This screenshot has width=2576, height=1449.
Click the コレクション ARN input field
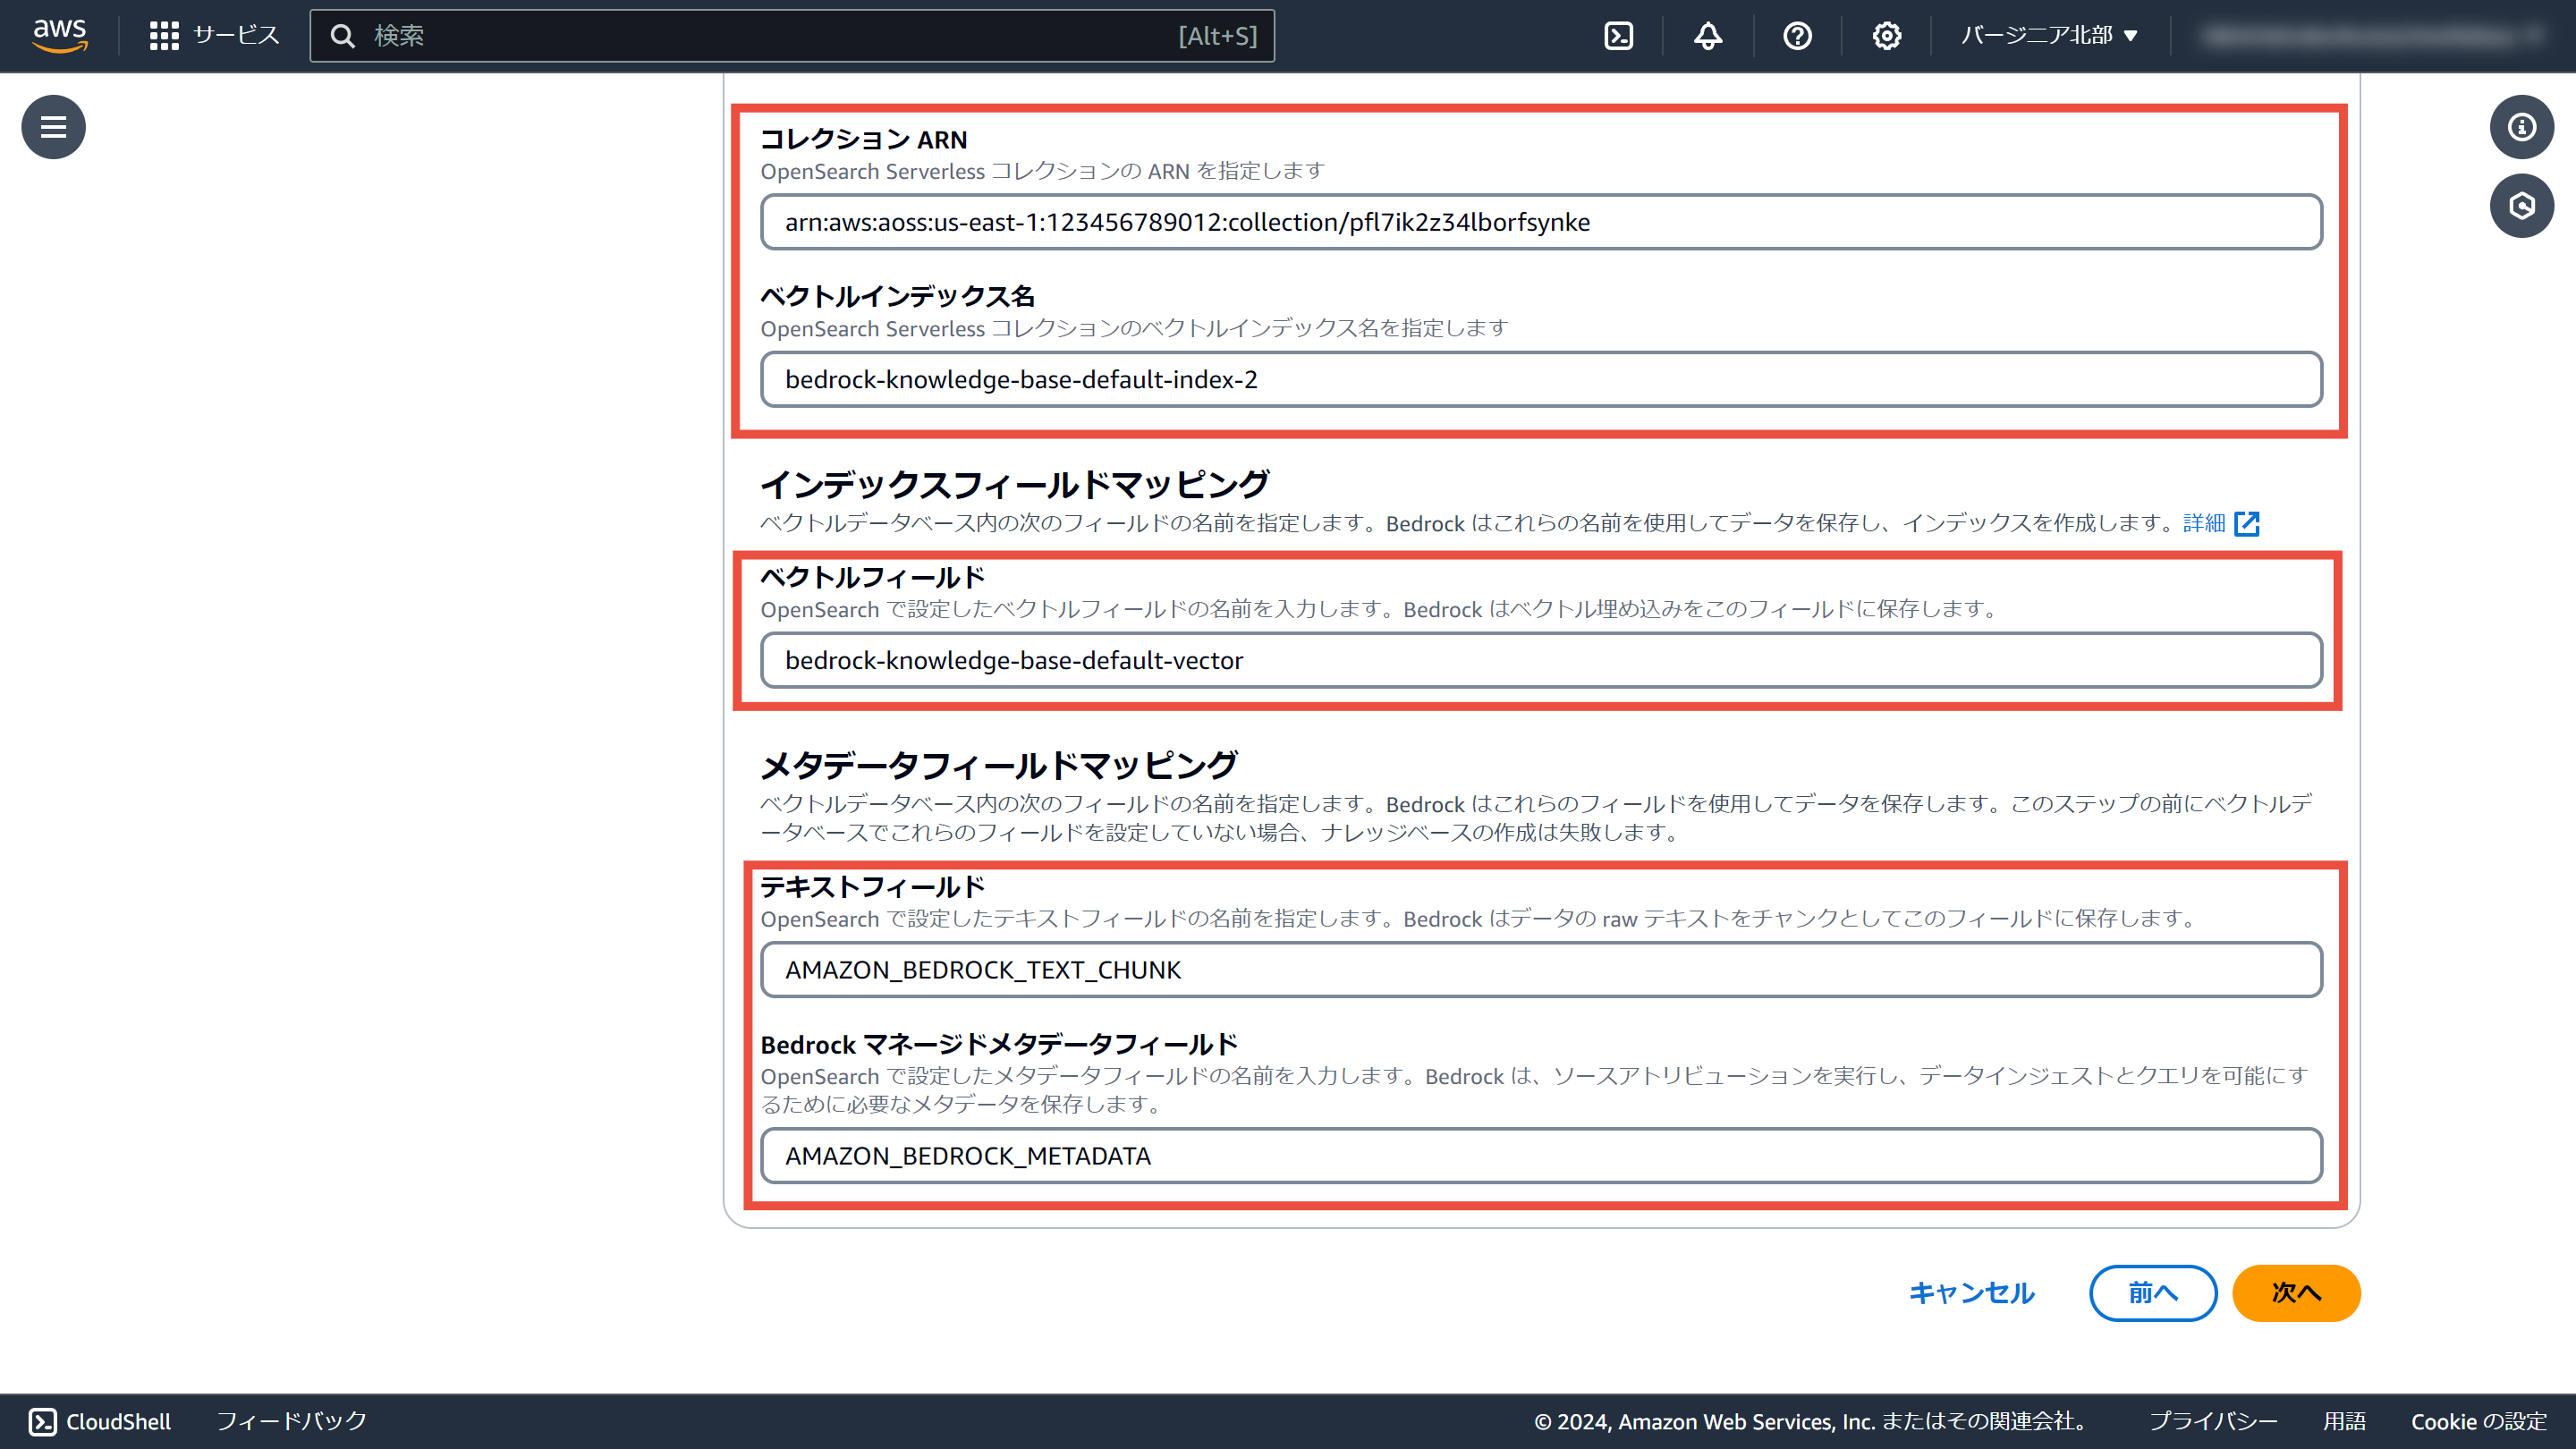[x=1540, y=222]
